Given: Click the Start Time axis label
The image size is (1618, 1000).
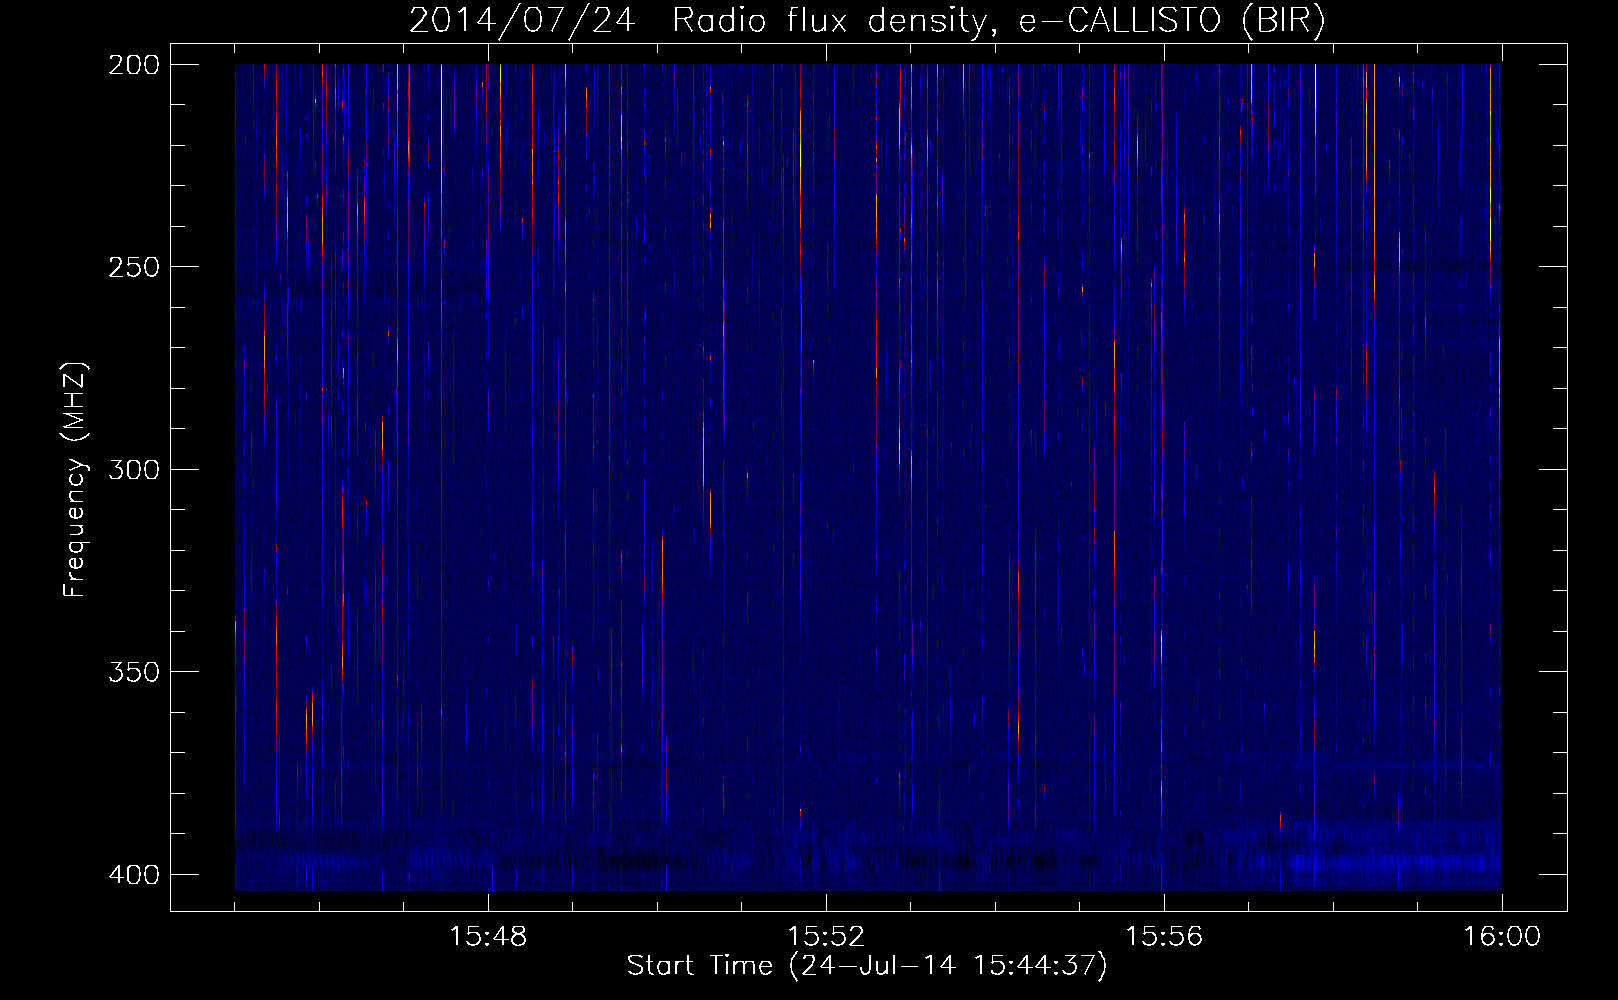Looking at the screenshot, I should 867,966.
